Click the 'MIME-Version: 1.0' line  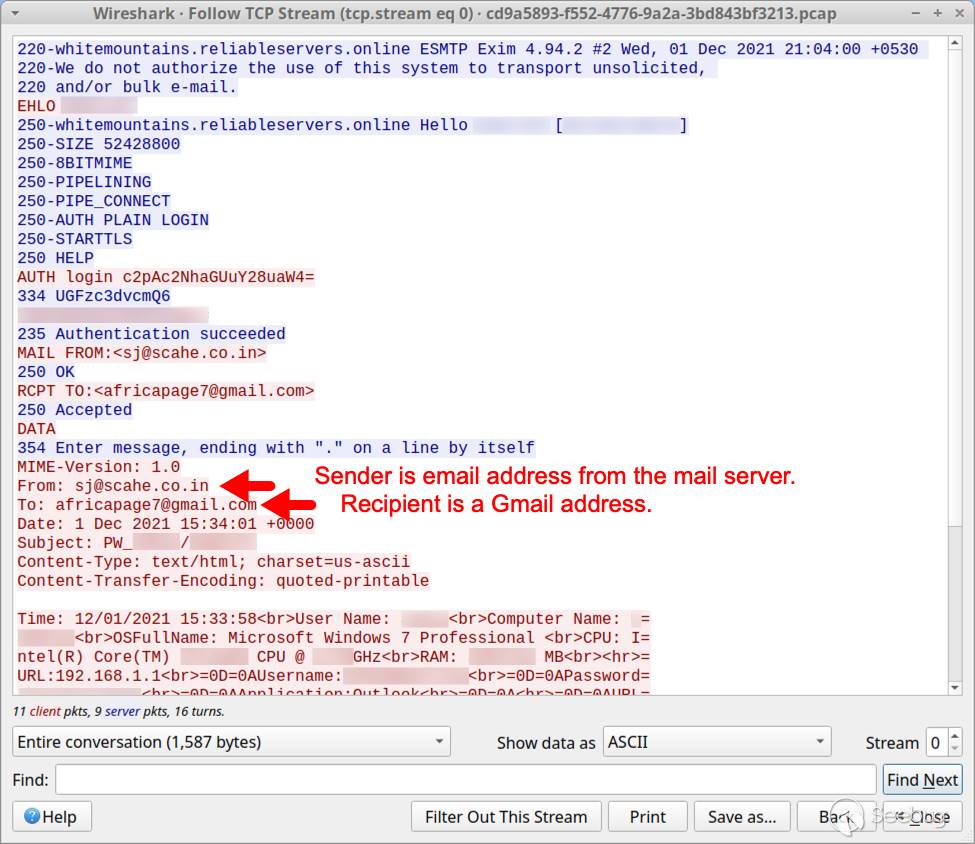coord(98,466)
